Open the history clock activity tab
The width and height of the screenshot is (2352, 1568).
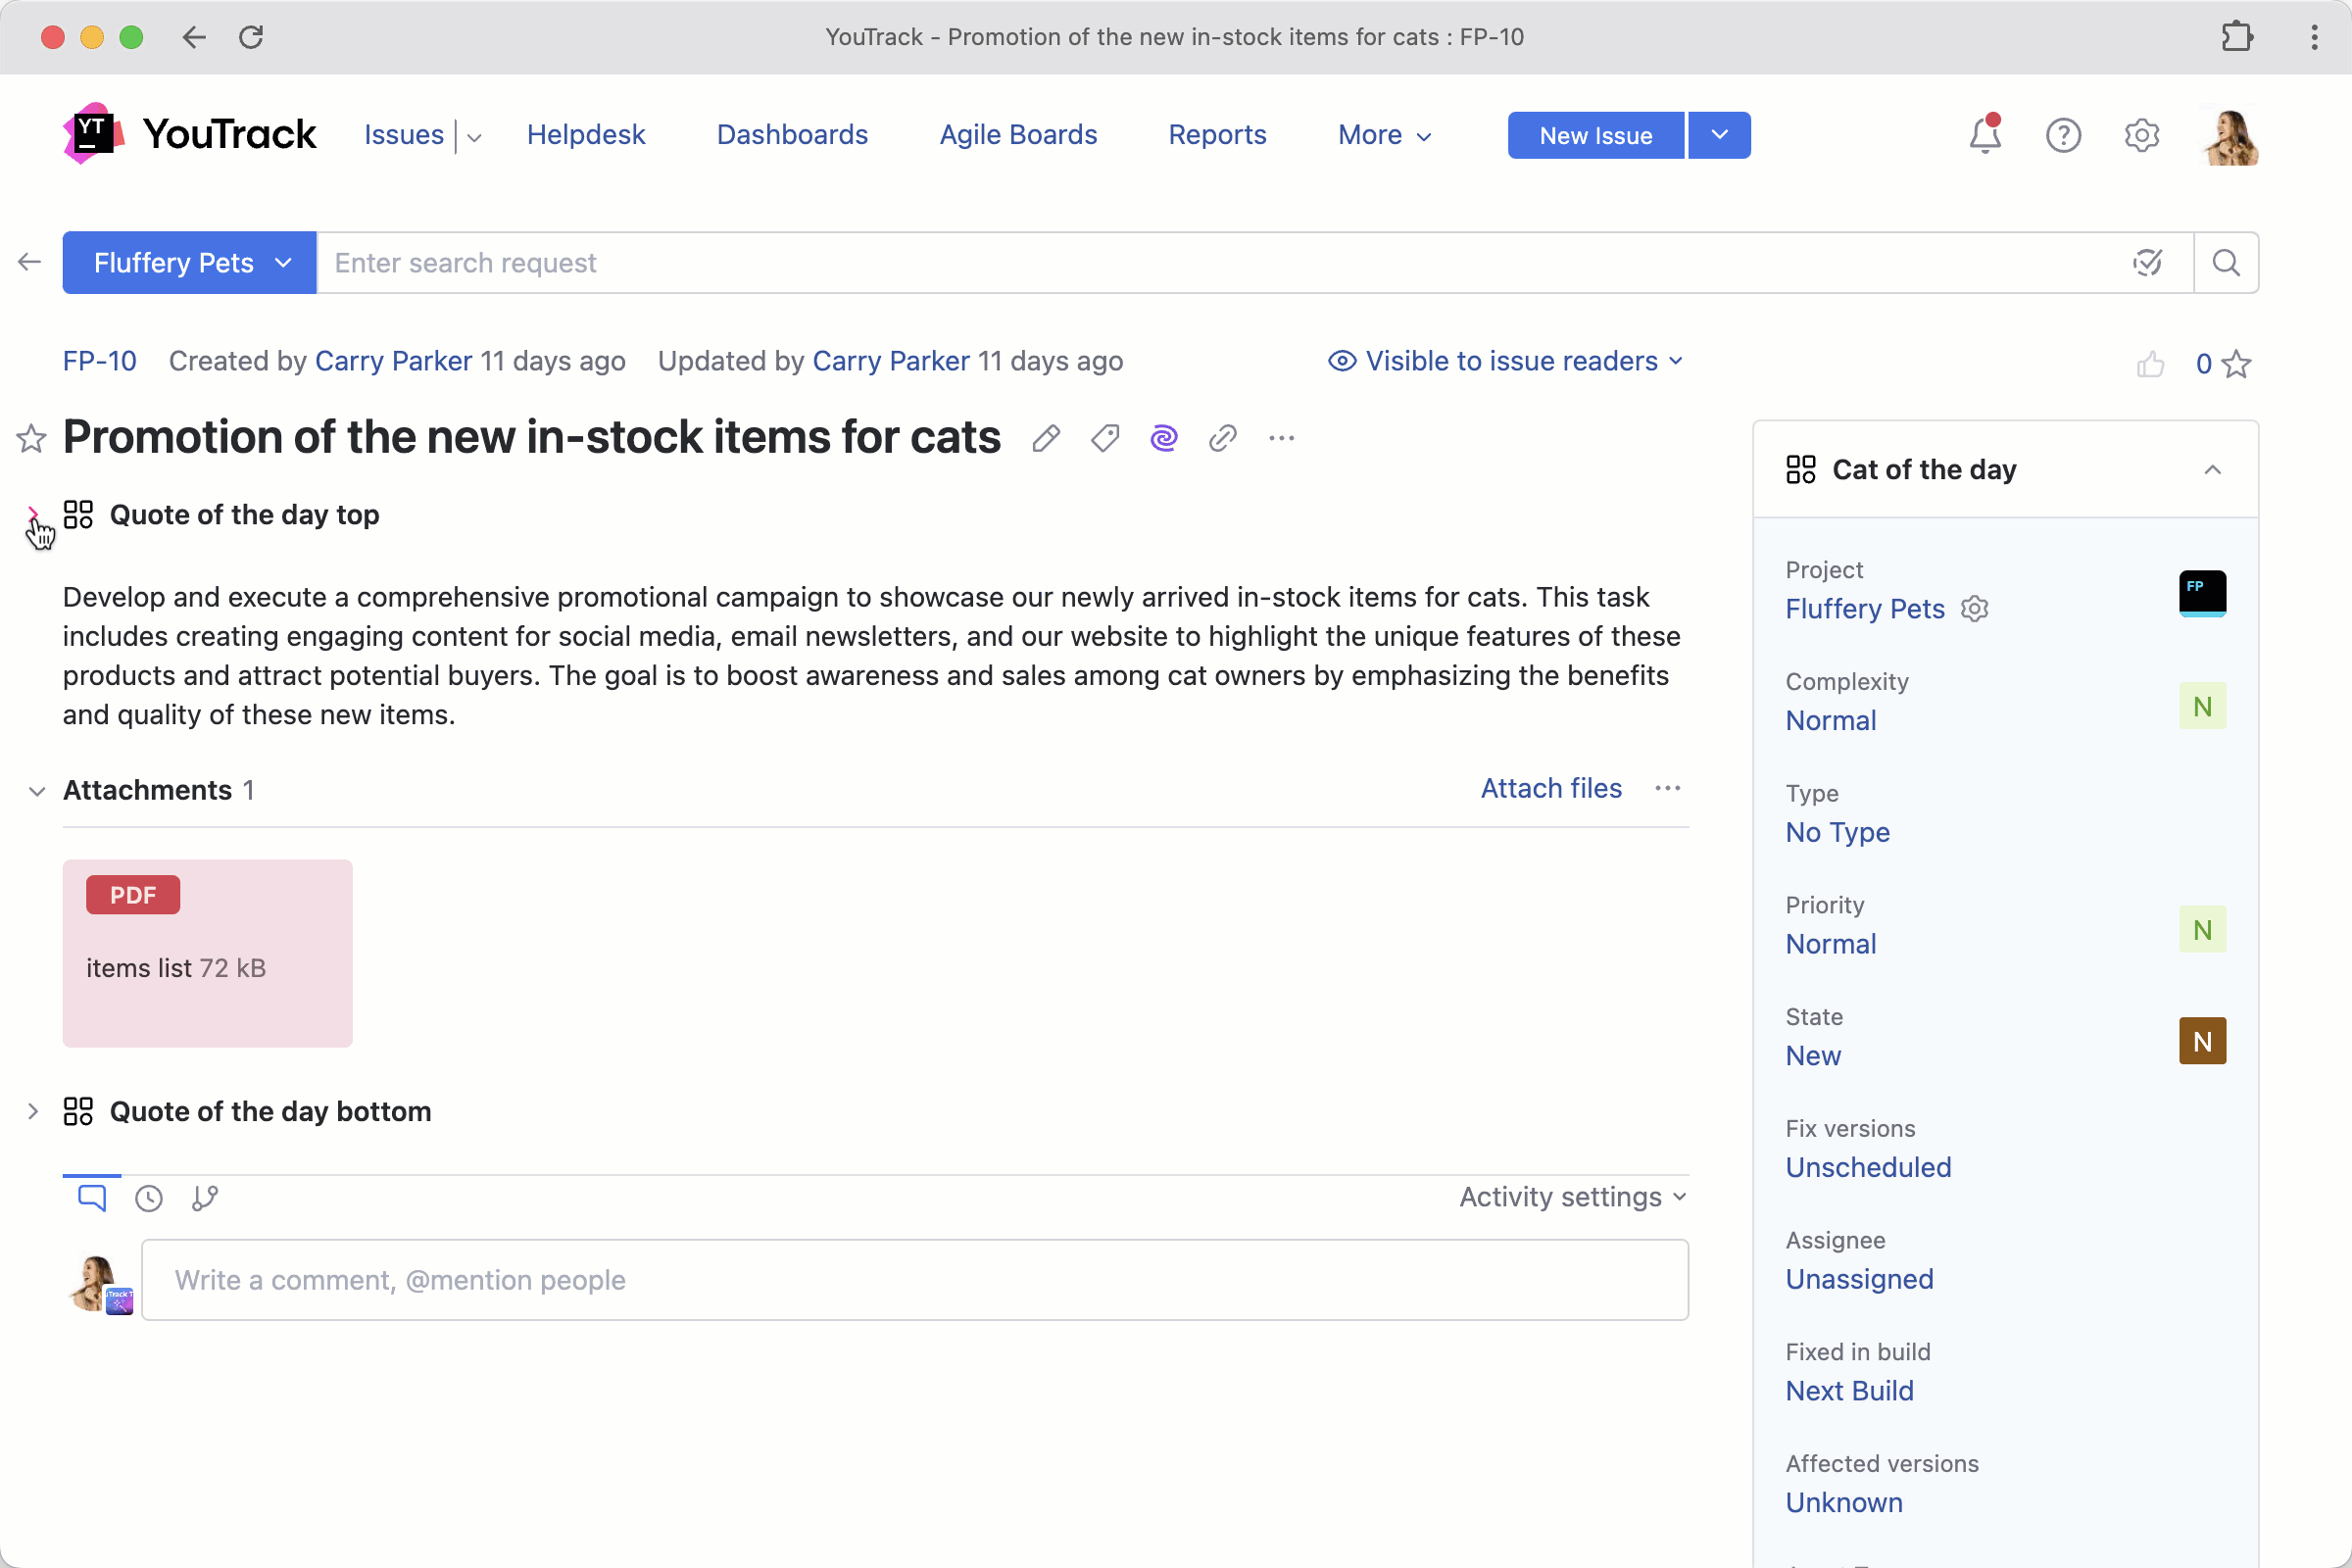pyautogui.click(x=149, y=1198)
